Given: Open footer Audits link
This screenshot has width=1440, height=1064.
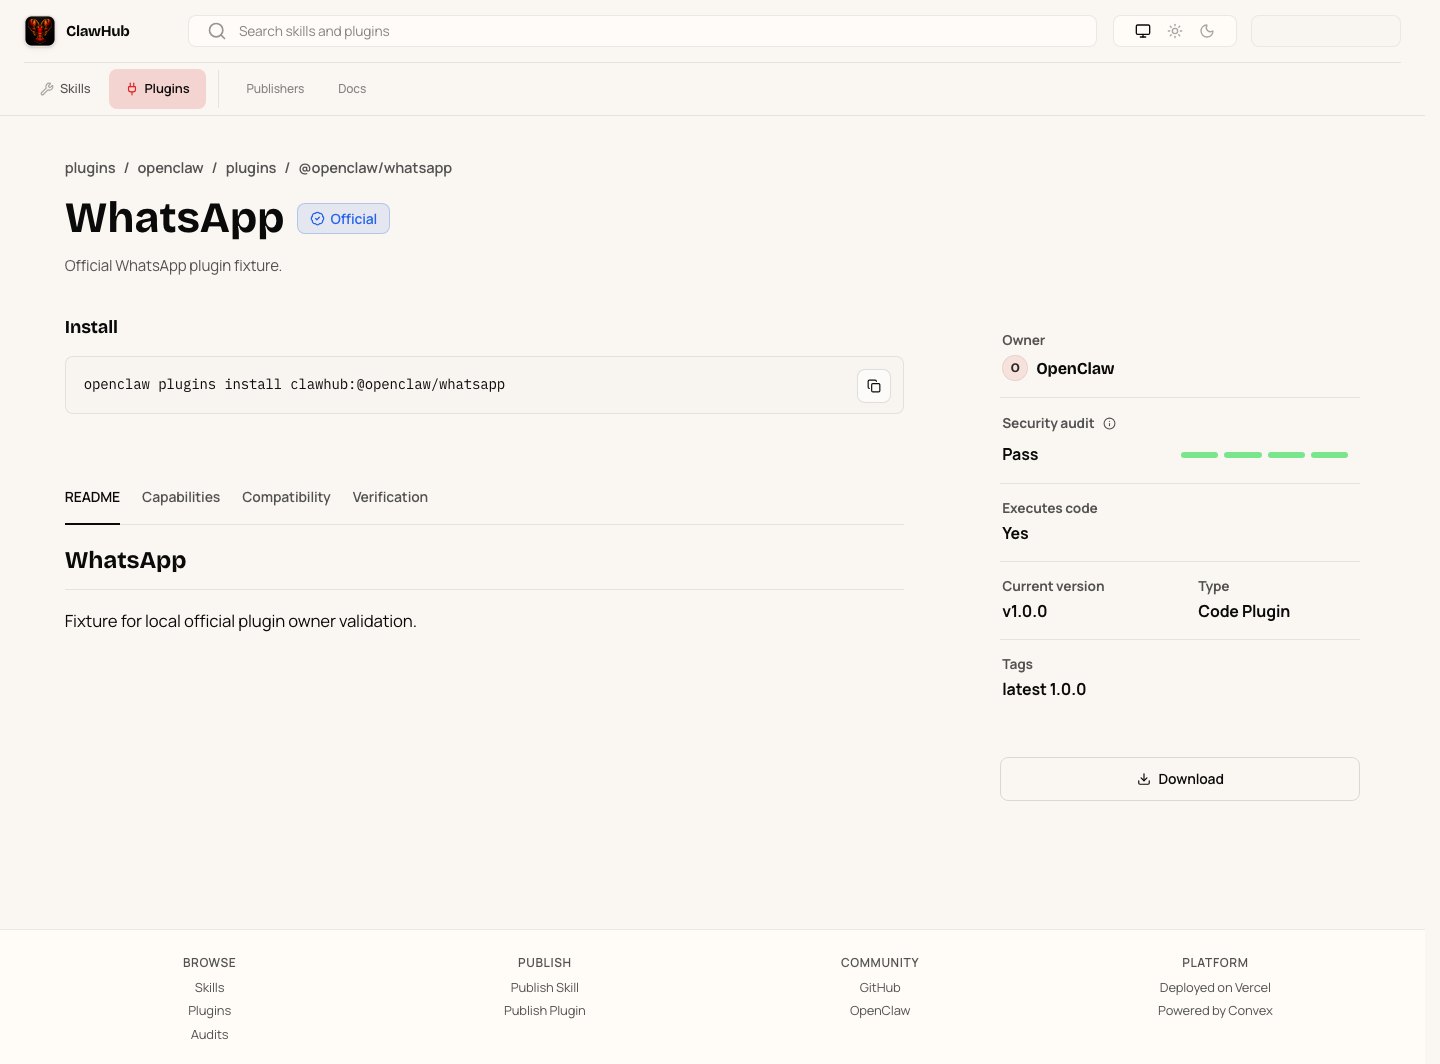Looking at the screenshot, I should click(x=210, y=1035).
